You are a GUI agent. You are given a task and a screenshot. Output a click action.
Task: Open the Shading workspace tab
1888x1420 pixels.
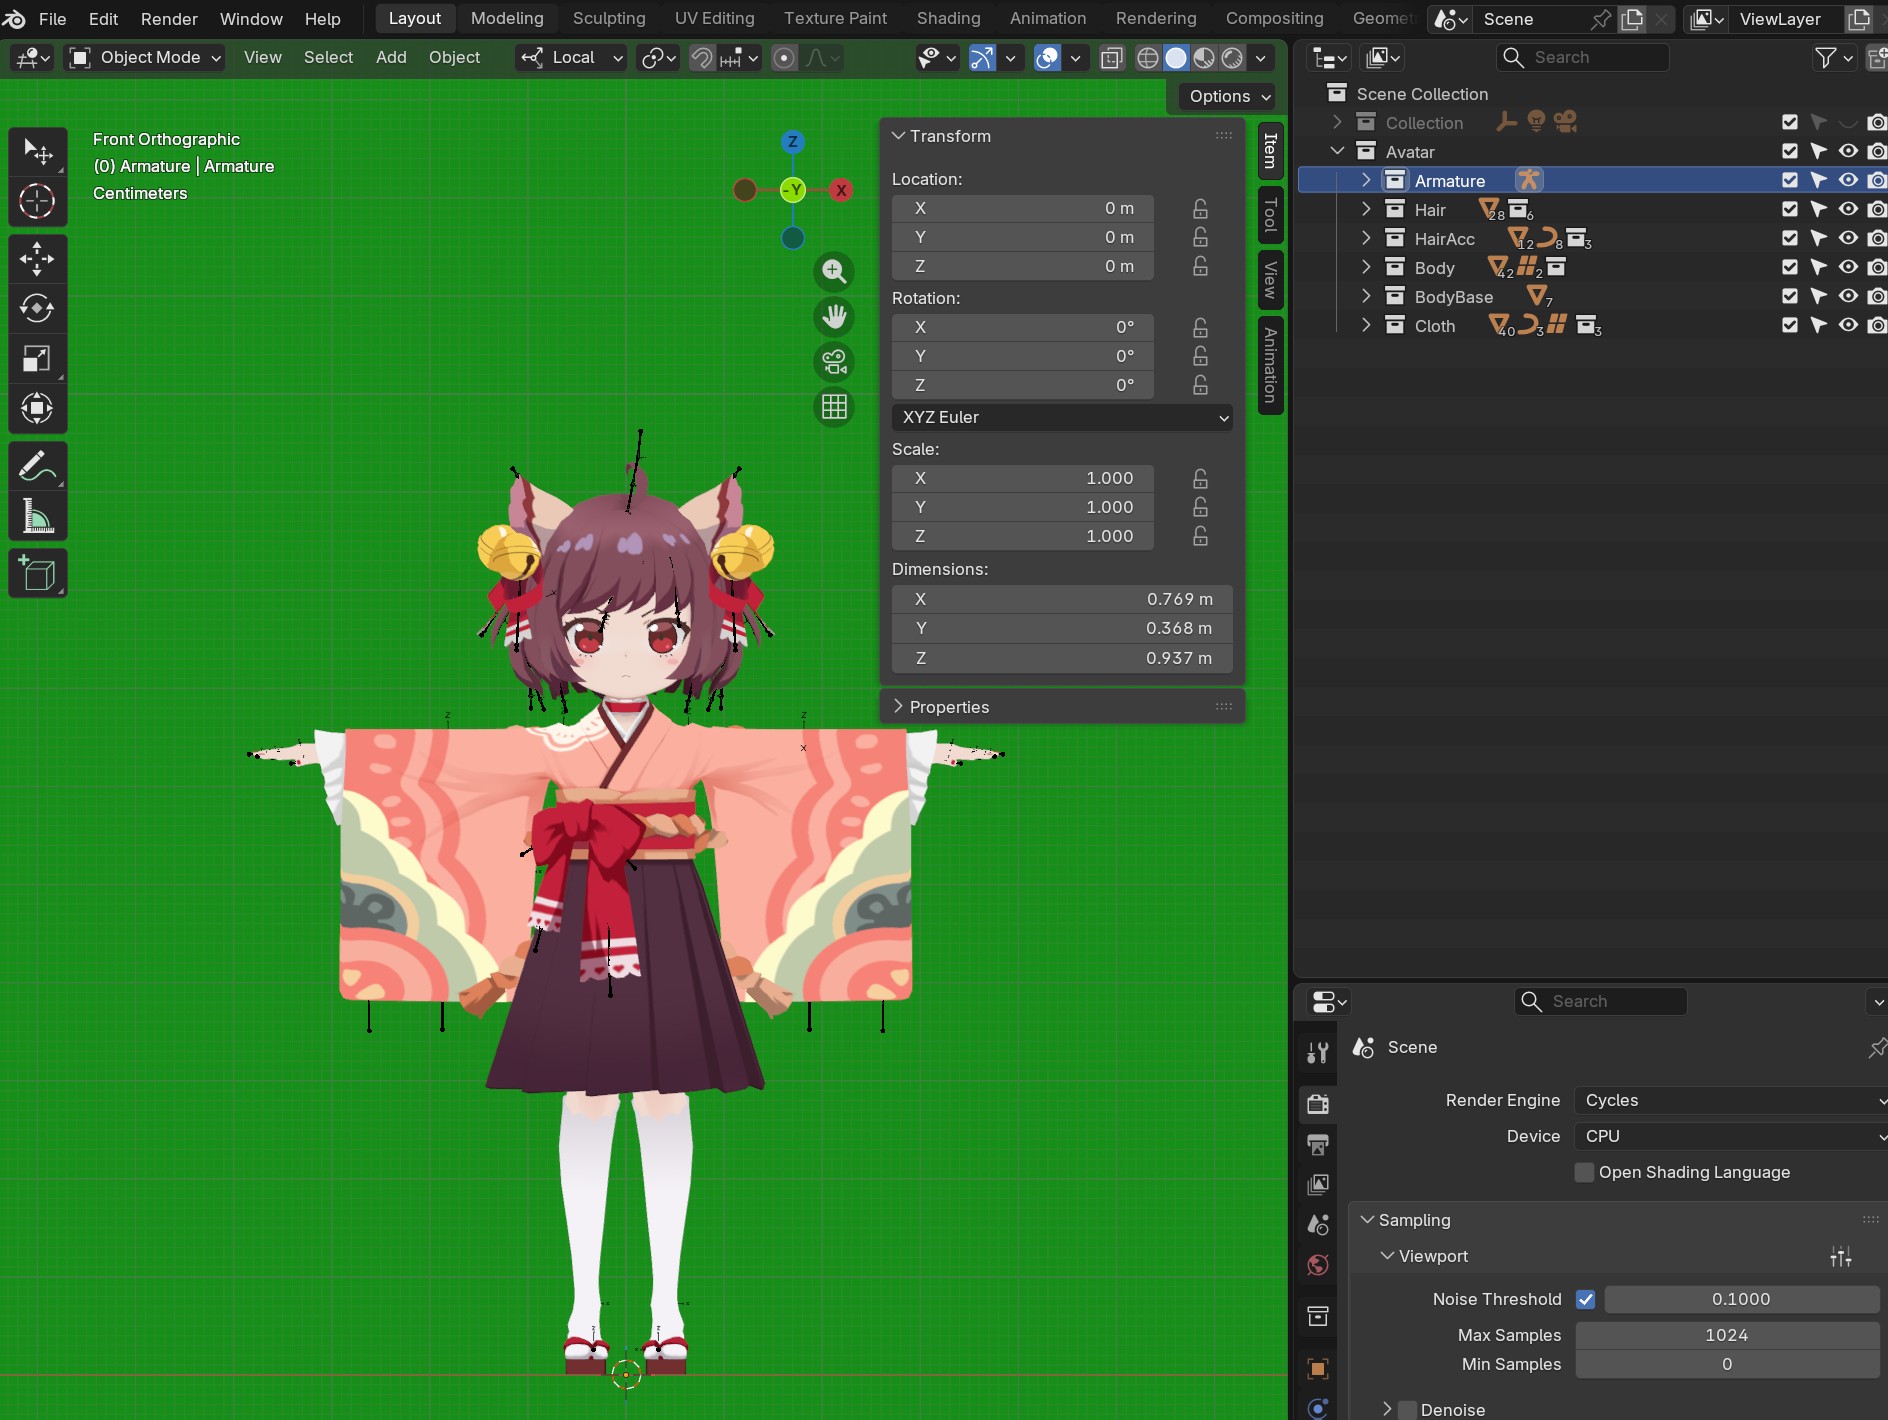(x=948, y=18)
